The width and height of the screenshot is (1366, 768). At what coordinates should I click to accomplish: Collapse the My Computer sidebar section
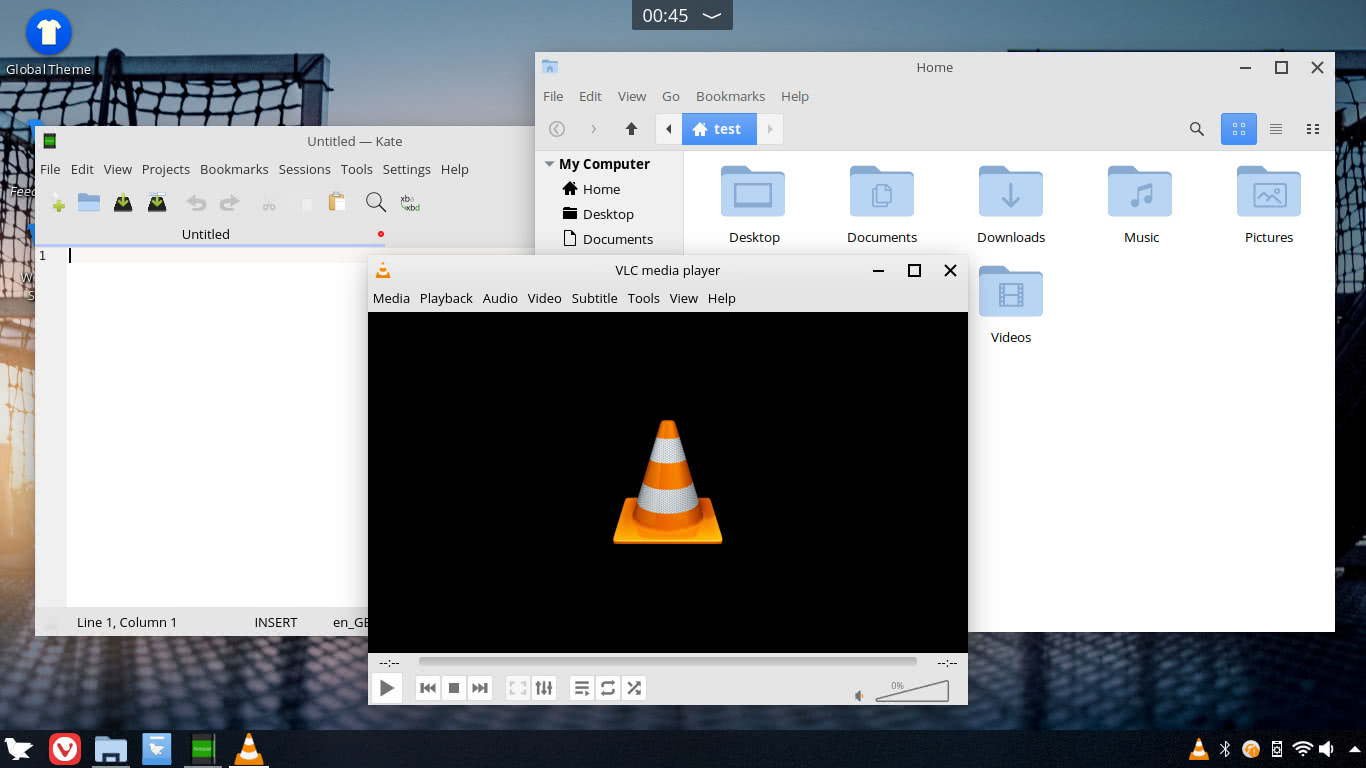click(549, 164)
